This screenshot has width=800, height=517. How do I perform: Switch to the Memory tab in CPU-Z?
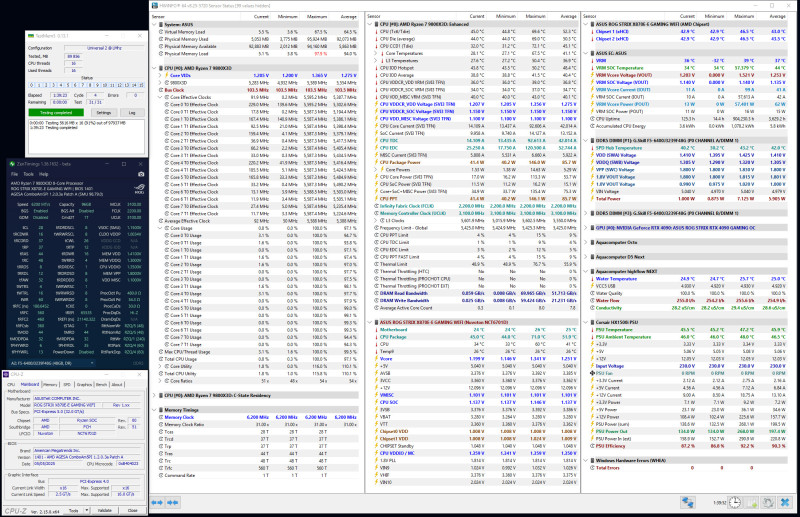point(50,384)
